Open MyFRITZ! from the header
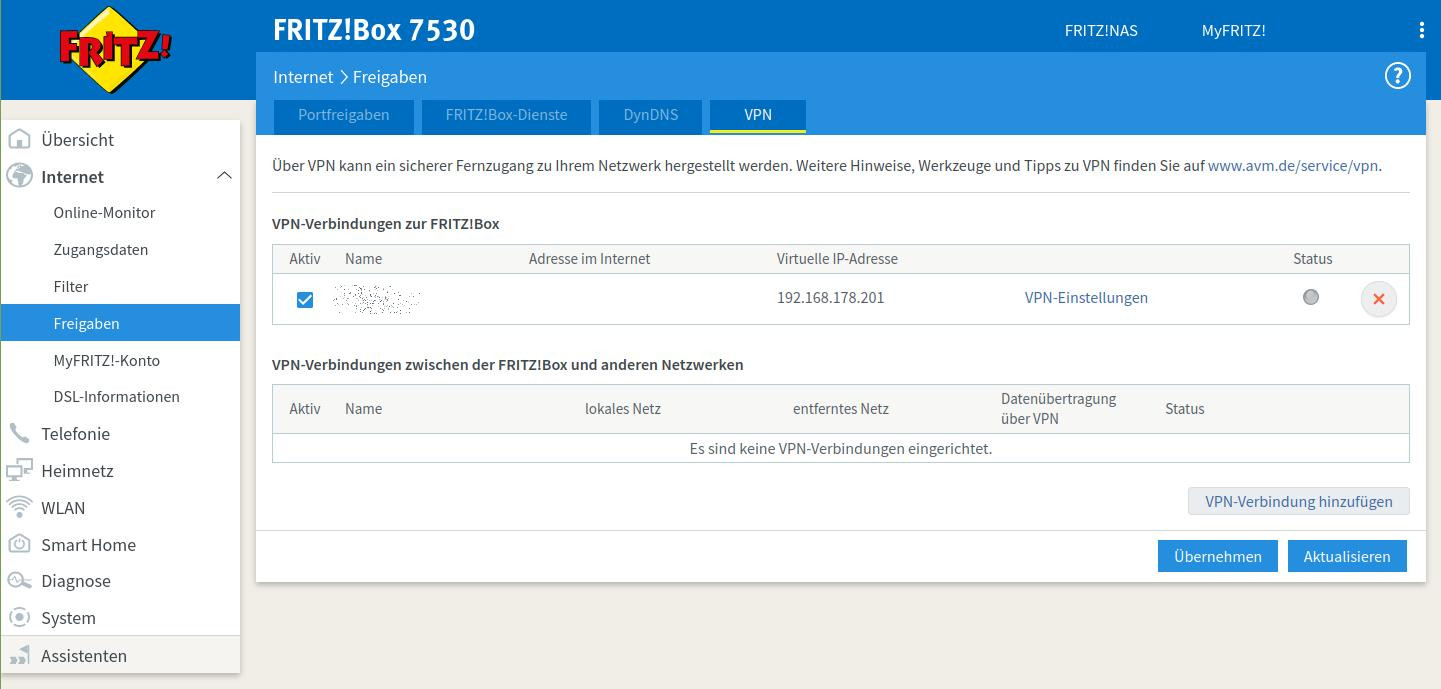The width and height of the screenshot is (1441, 689). point(1233,30)
